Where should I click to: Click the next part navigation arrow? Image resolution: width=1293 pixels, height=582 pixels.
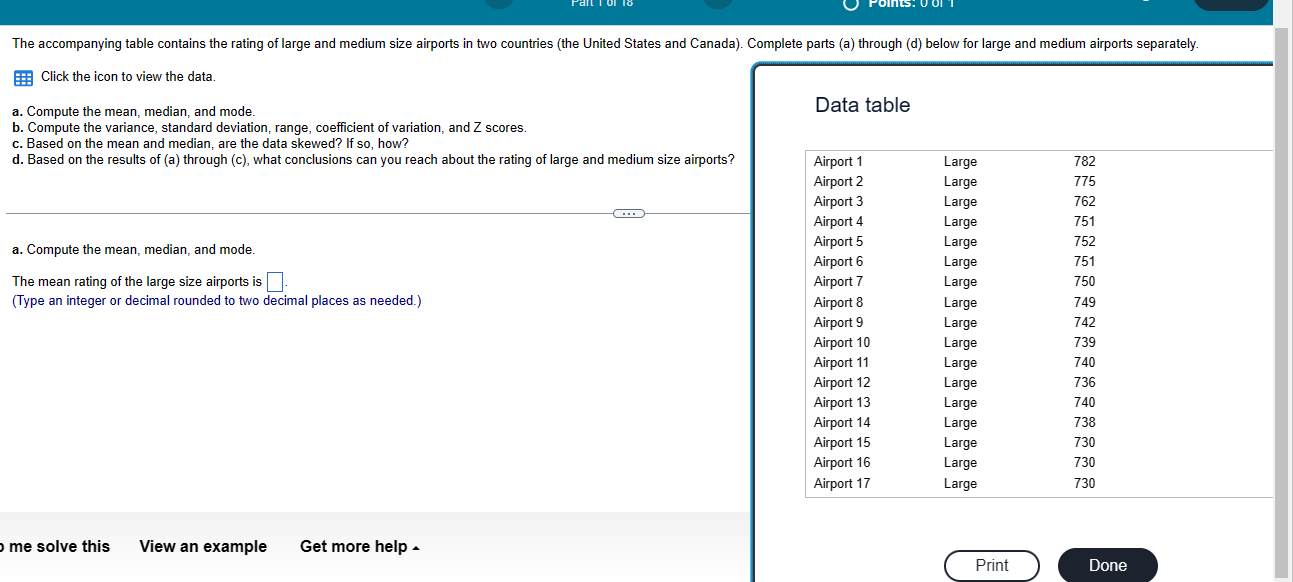point(718,4)
